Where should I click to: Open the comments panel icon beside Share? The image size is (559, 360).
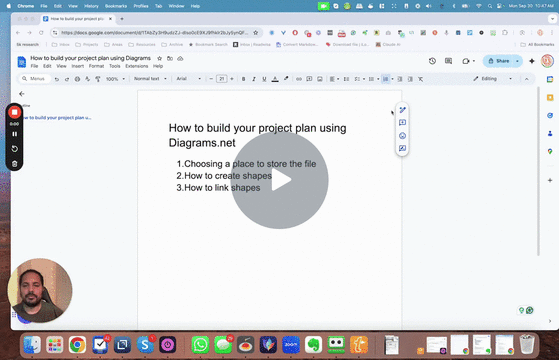coord(448,61)
